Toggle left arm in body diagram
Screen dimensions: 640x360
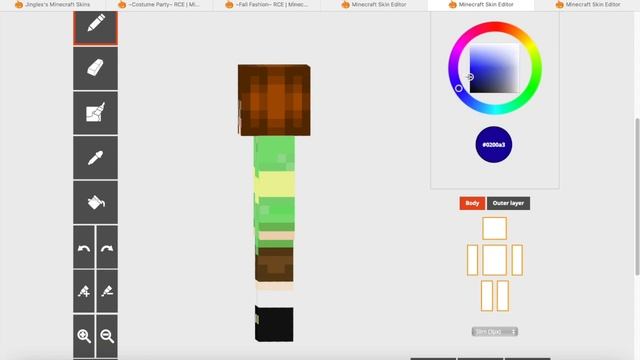tap(472, 260)
